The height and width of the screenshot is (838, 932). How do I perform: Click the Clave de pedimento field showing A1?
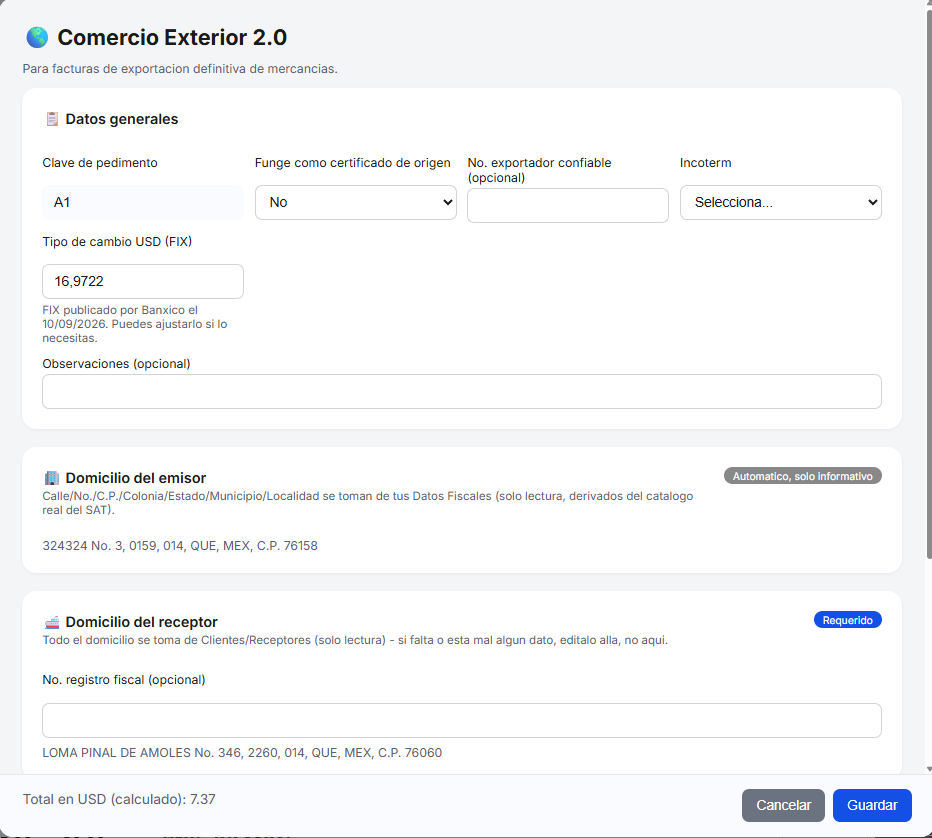143,202
